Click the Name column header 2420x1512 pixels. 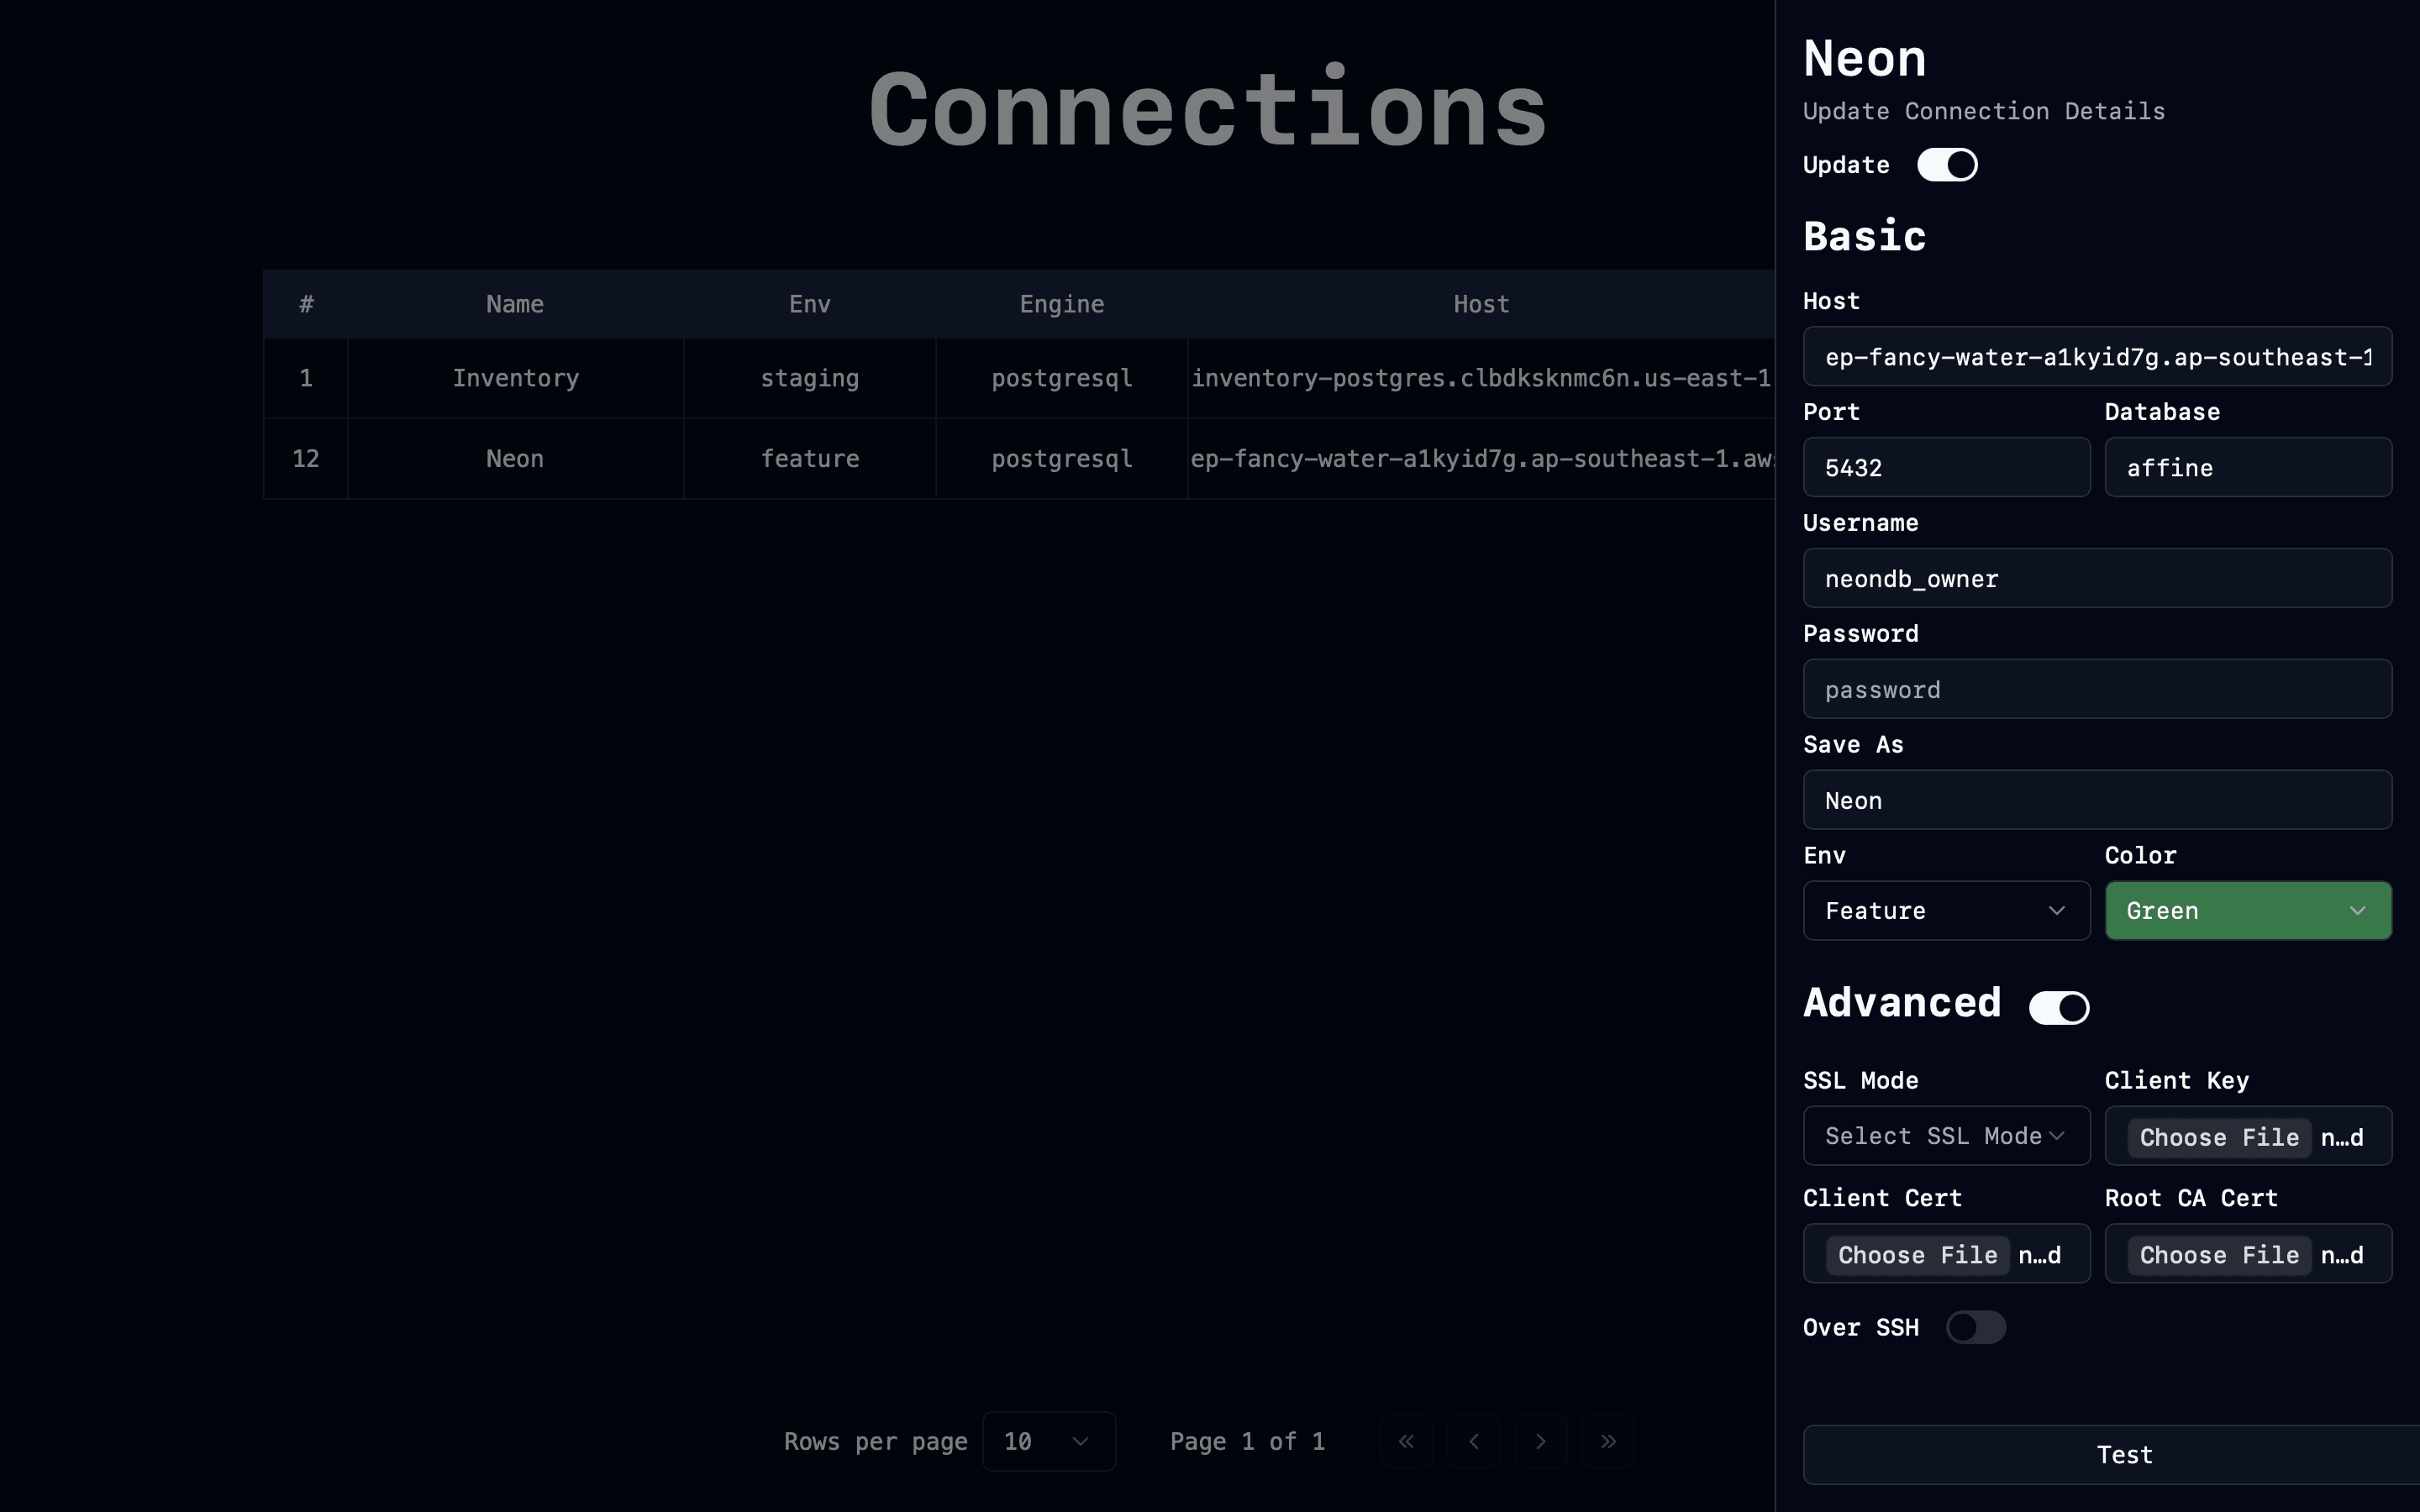click(x=515, y=304)
